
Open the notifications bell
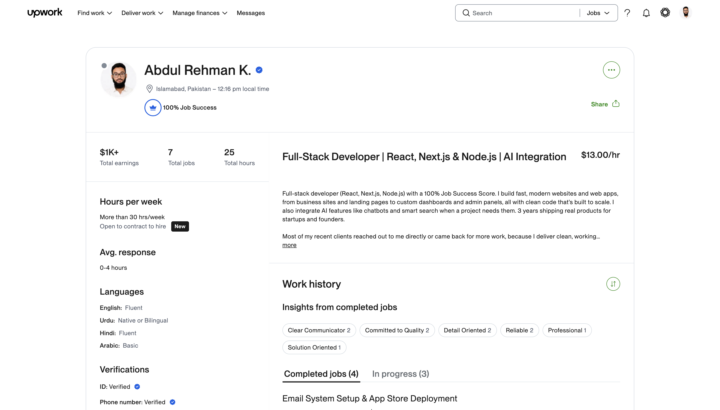[646, 13]
